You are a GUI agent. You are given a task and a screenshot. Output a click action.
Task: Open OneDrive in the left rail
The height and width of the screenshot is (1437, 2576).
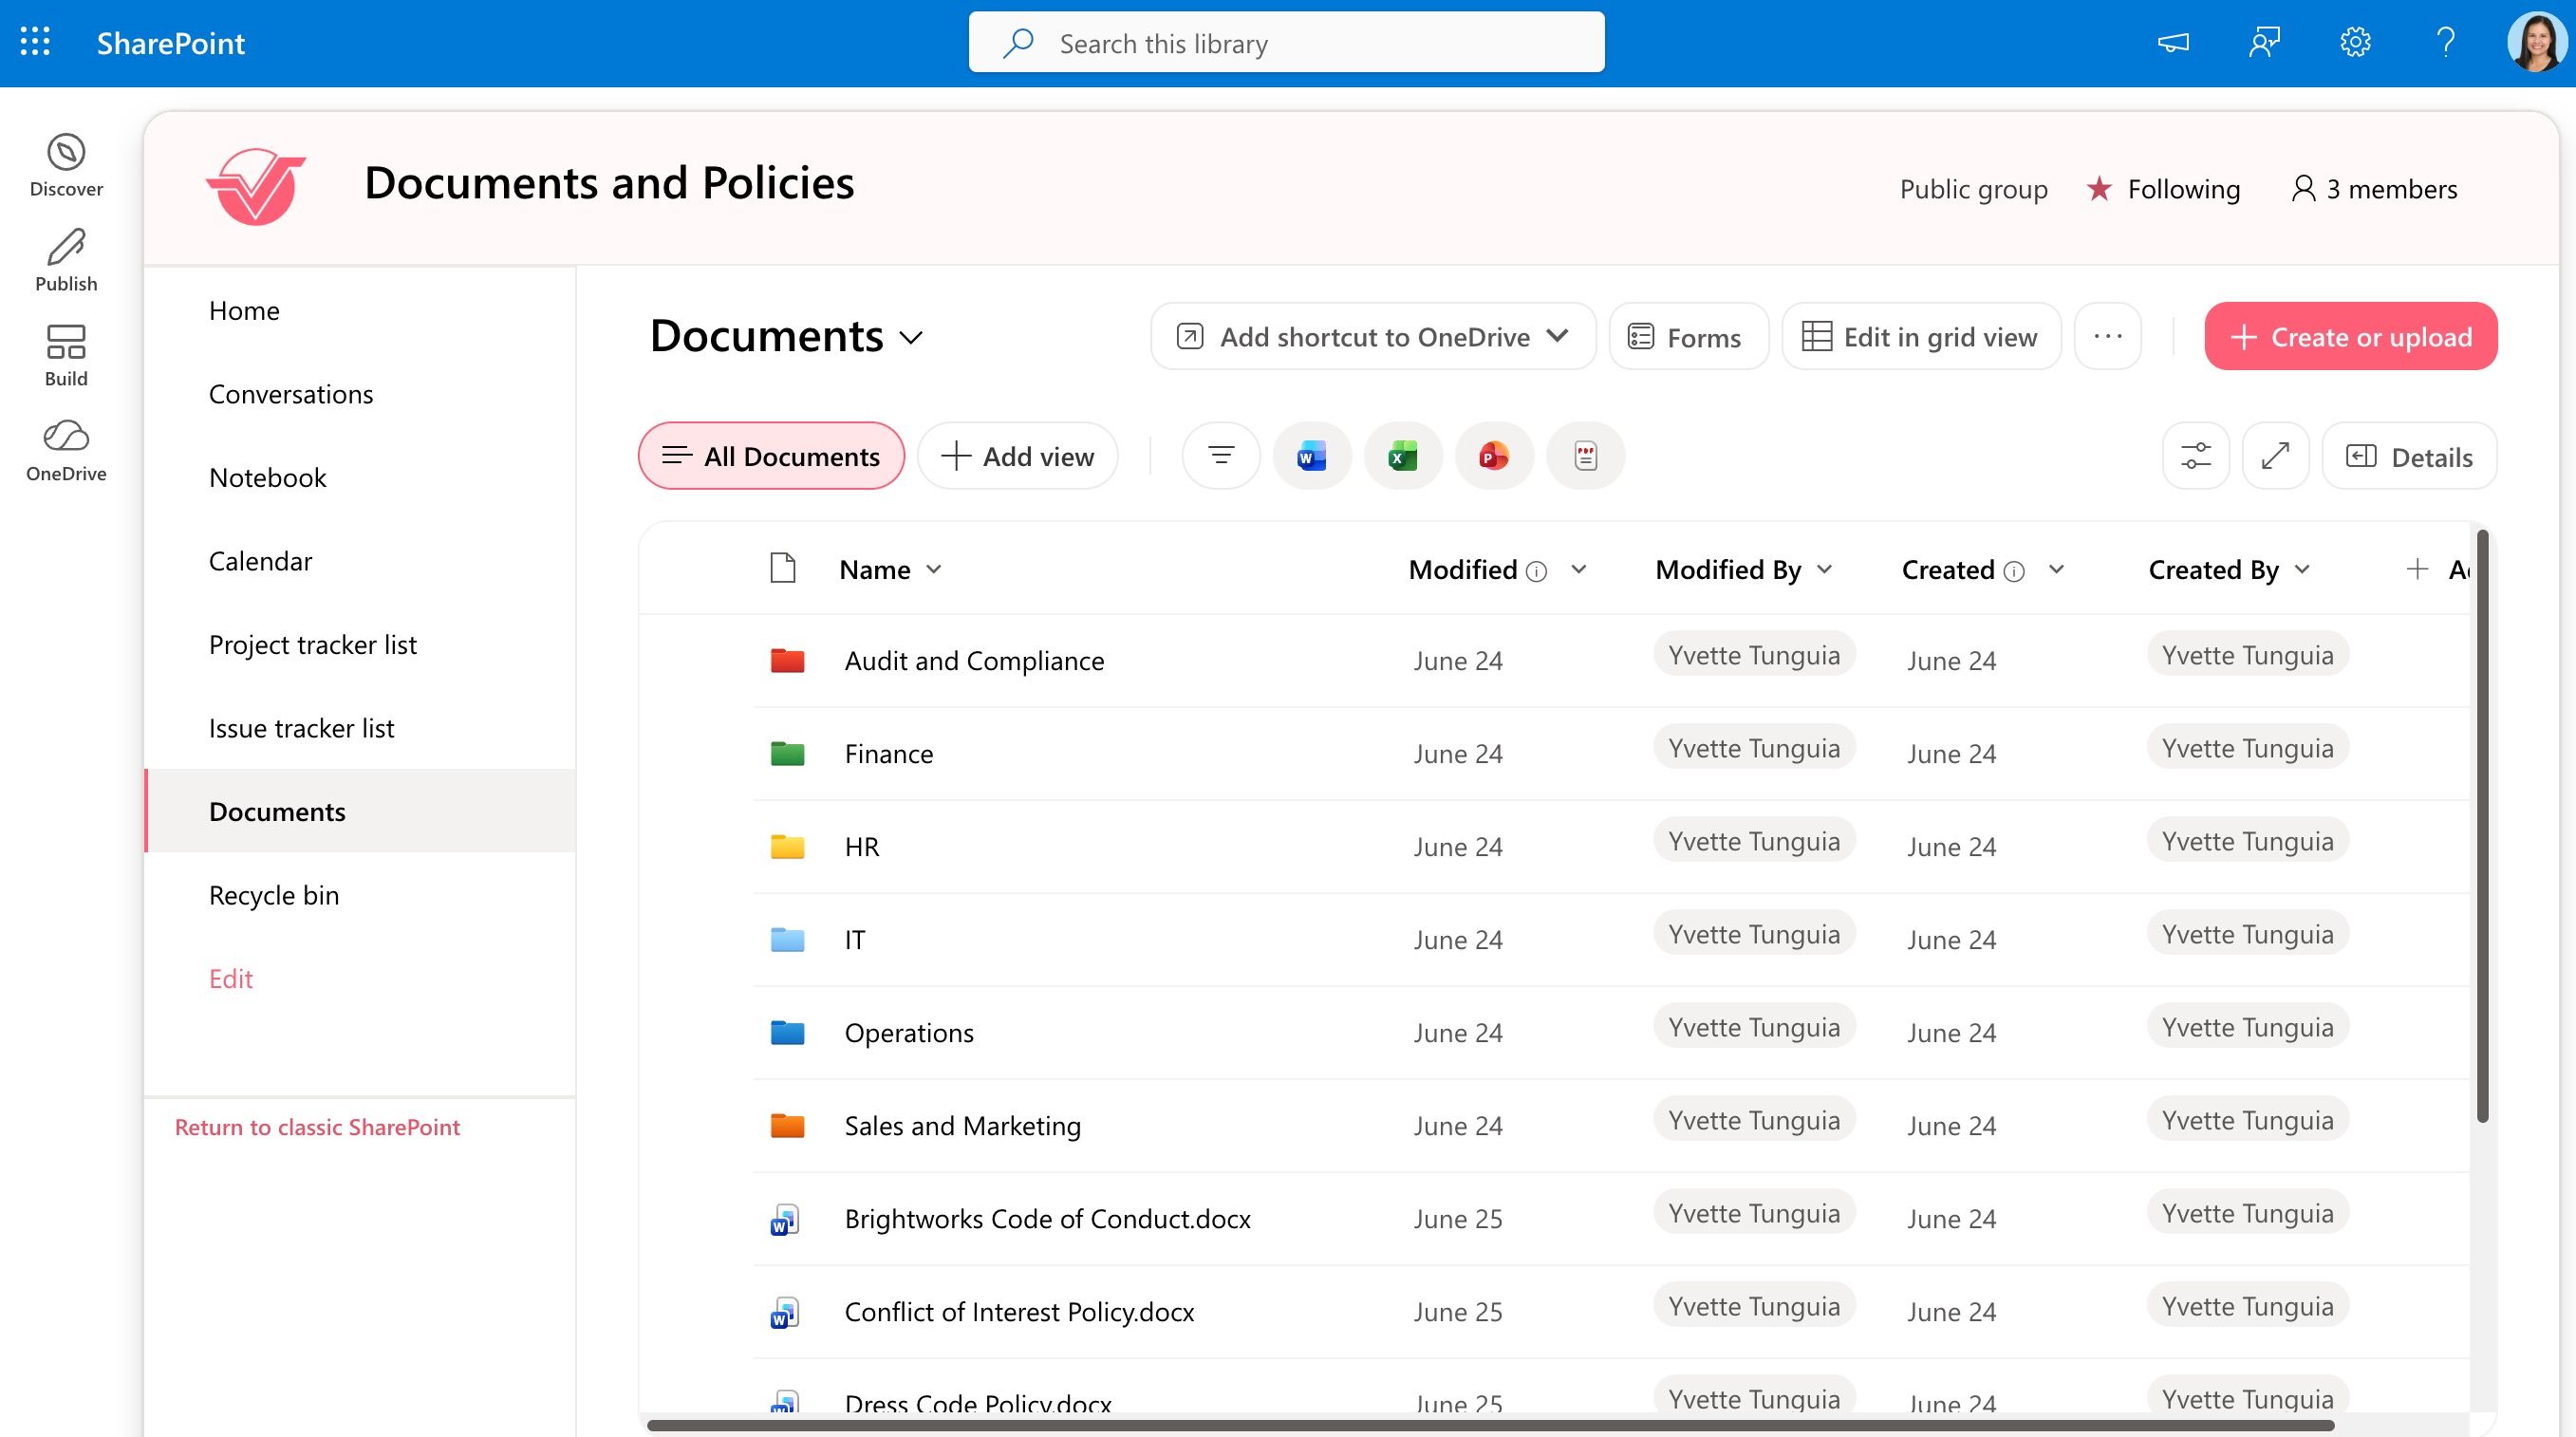point(66,451)
